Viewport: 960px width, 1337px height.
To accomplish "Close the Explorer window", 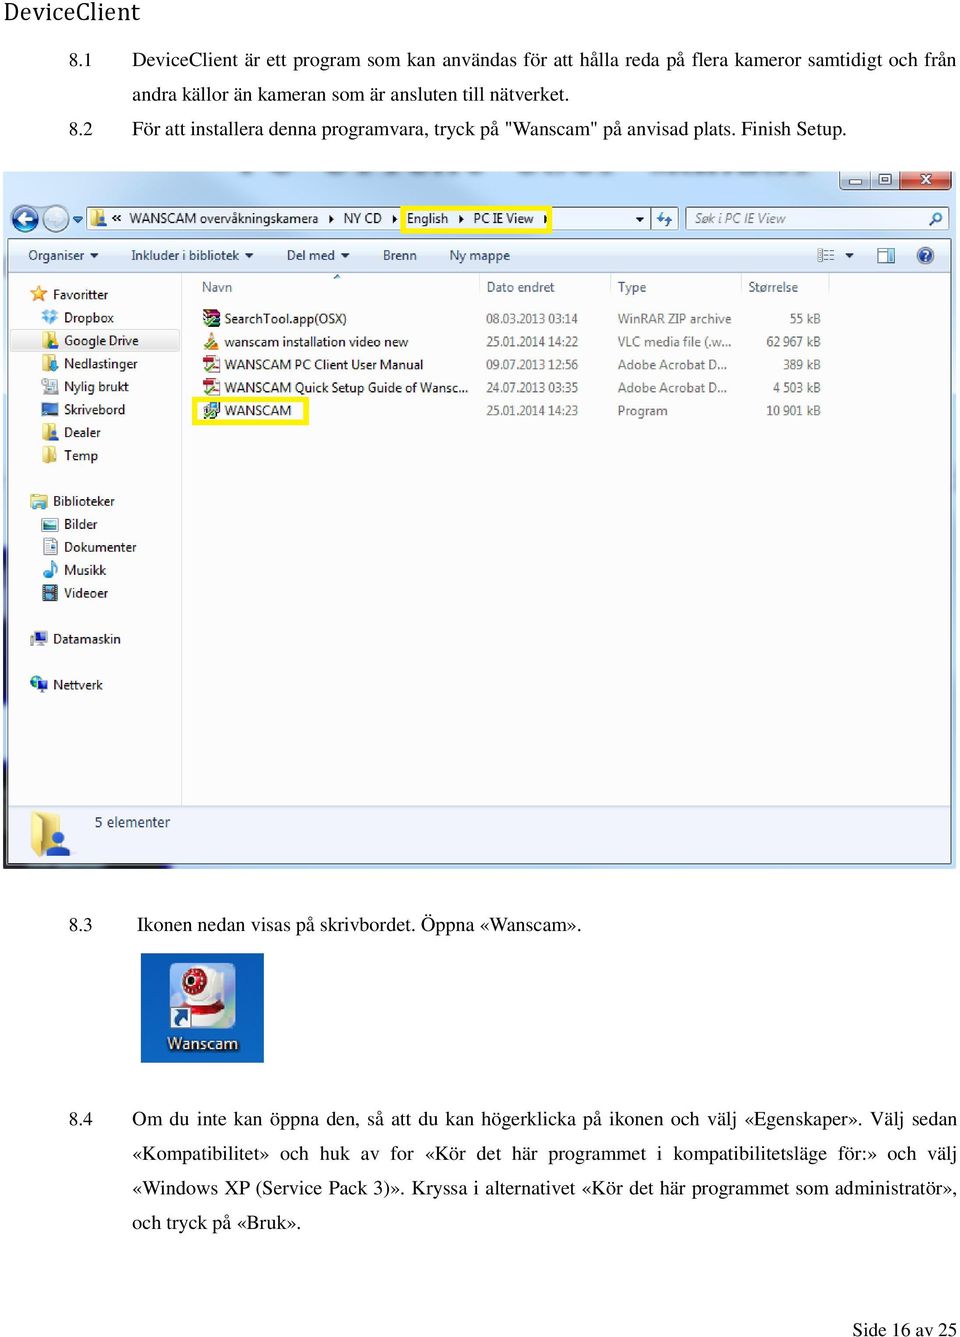I will click(926, 180).
